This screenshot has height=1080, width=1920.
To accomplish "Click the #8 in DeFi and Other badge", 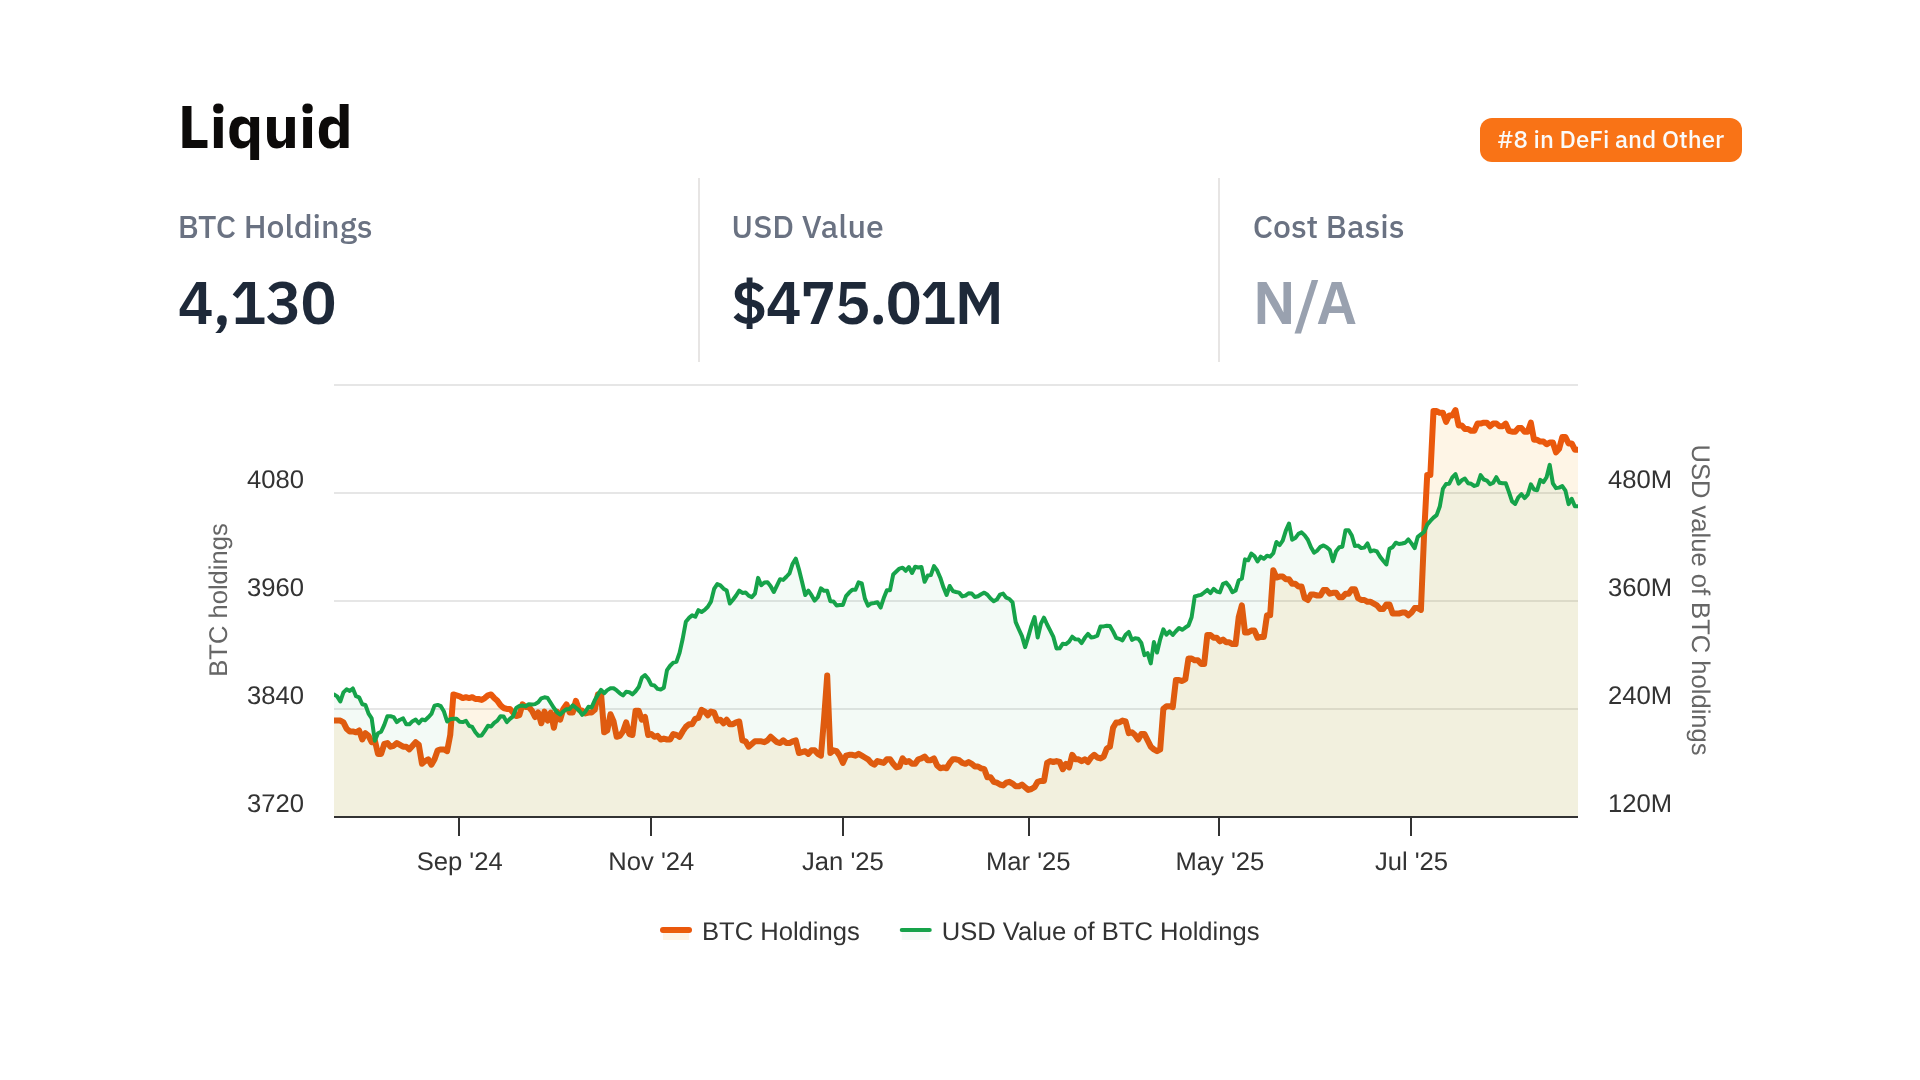I will (x=1610, y=140).
